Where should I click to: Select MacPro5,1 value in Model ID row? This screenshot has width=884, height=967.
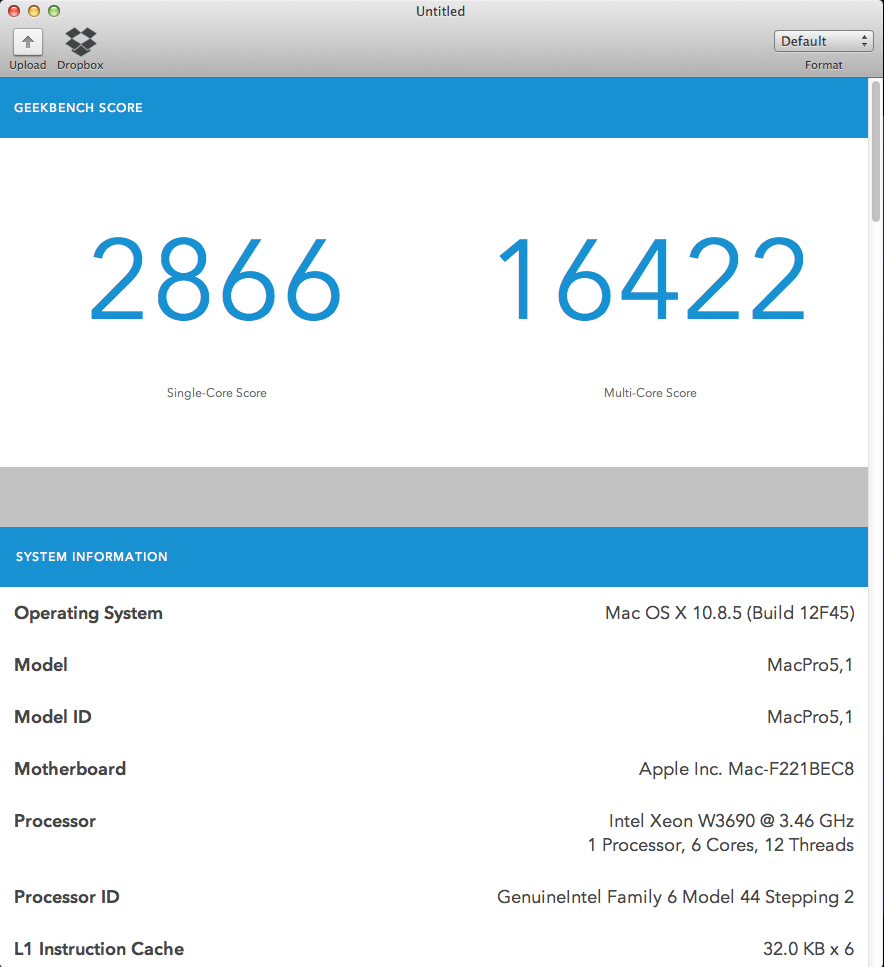(810, 717)
